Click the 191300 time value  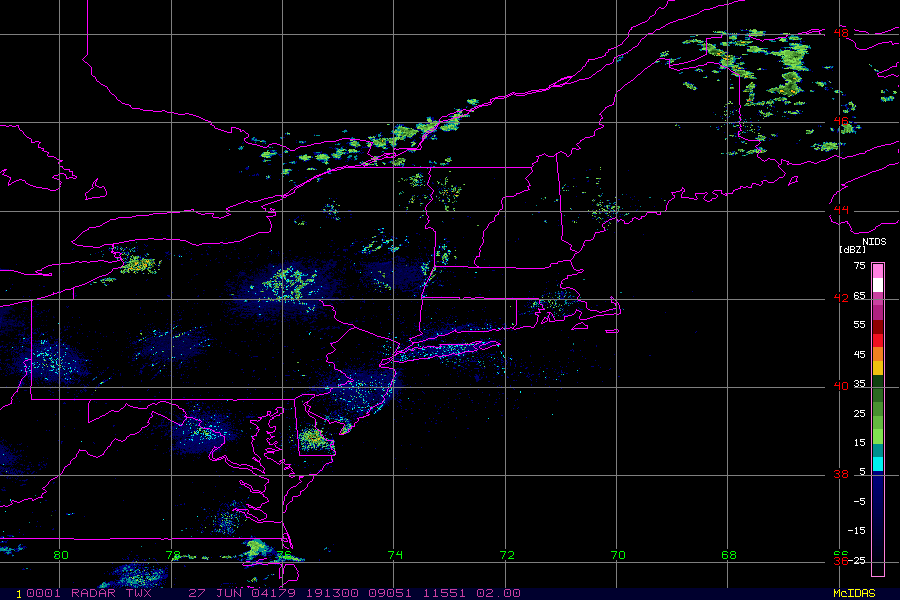click(x=332, y=593)
